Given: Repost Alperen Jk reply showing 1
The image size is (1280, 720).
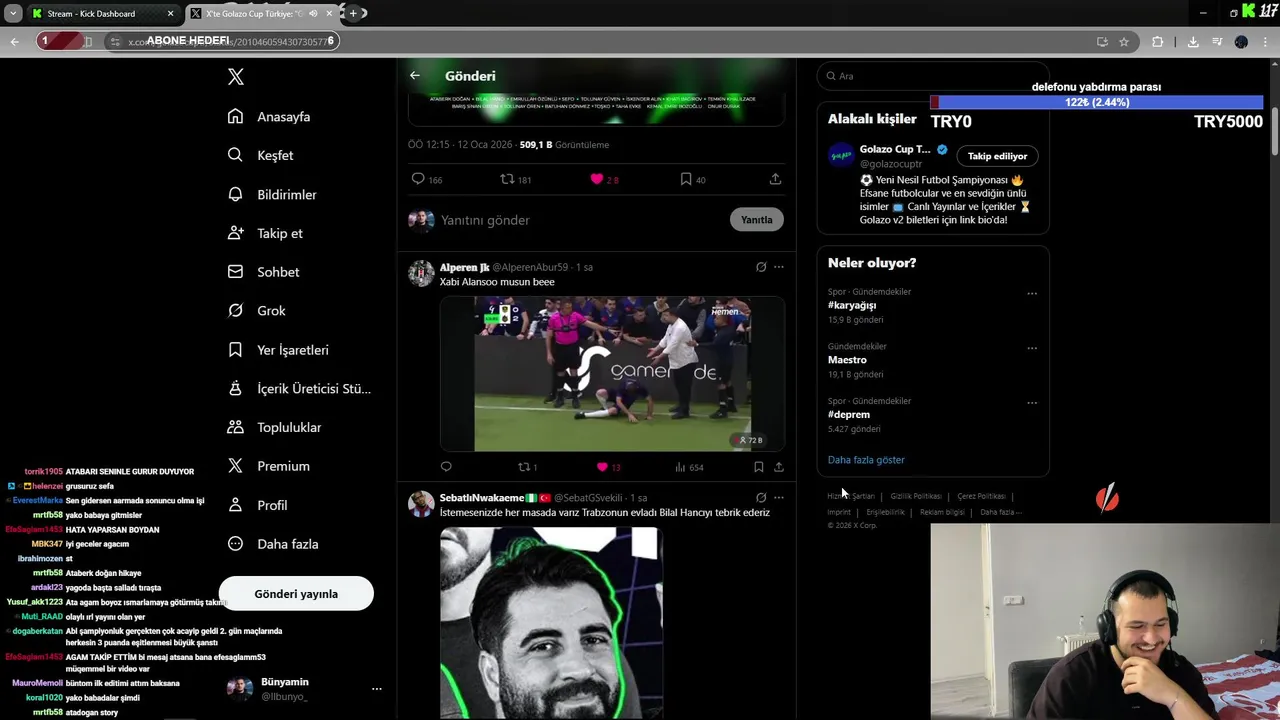Looking at the screenshot, I should (x=523, y=467).
